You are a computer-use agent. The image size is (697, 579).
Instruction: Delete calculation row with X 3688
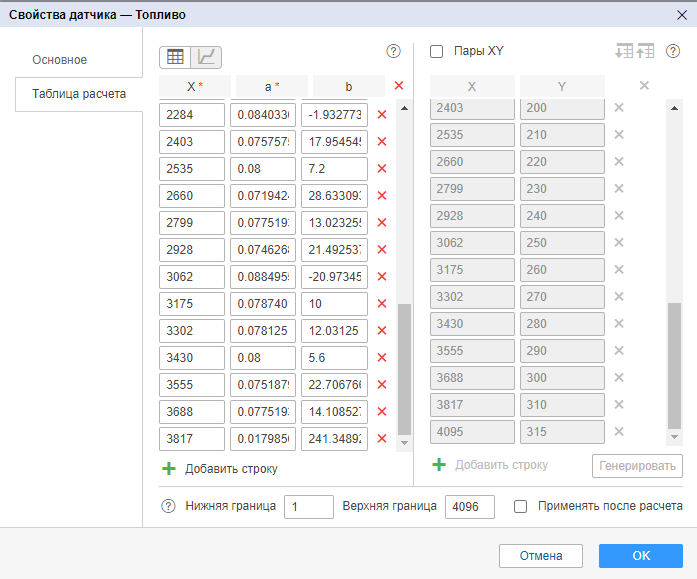pos(381,411)
